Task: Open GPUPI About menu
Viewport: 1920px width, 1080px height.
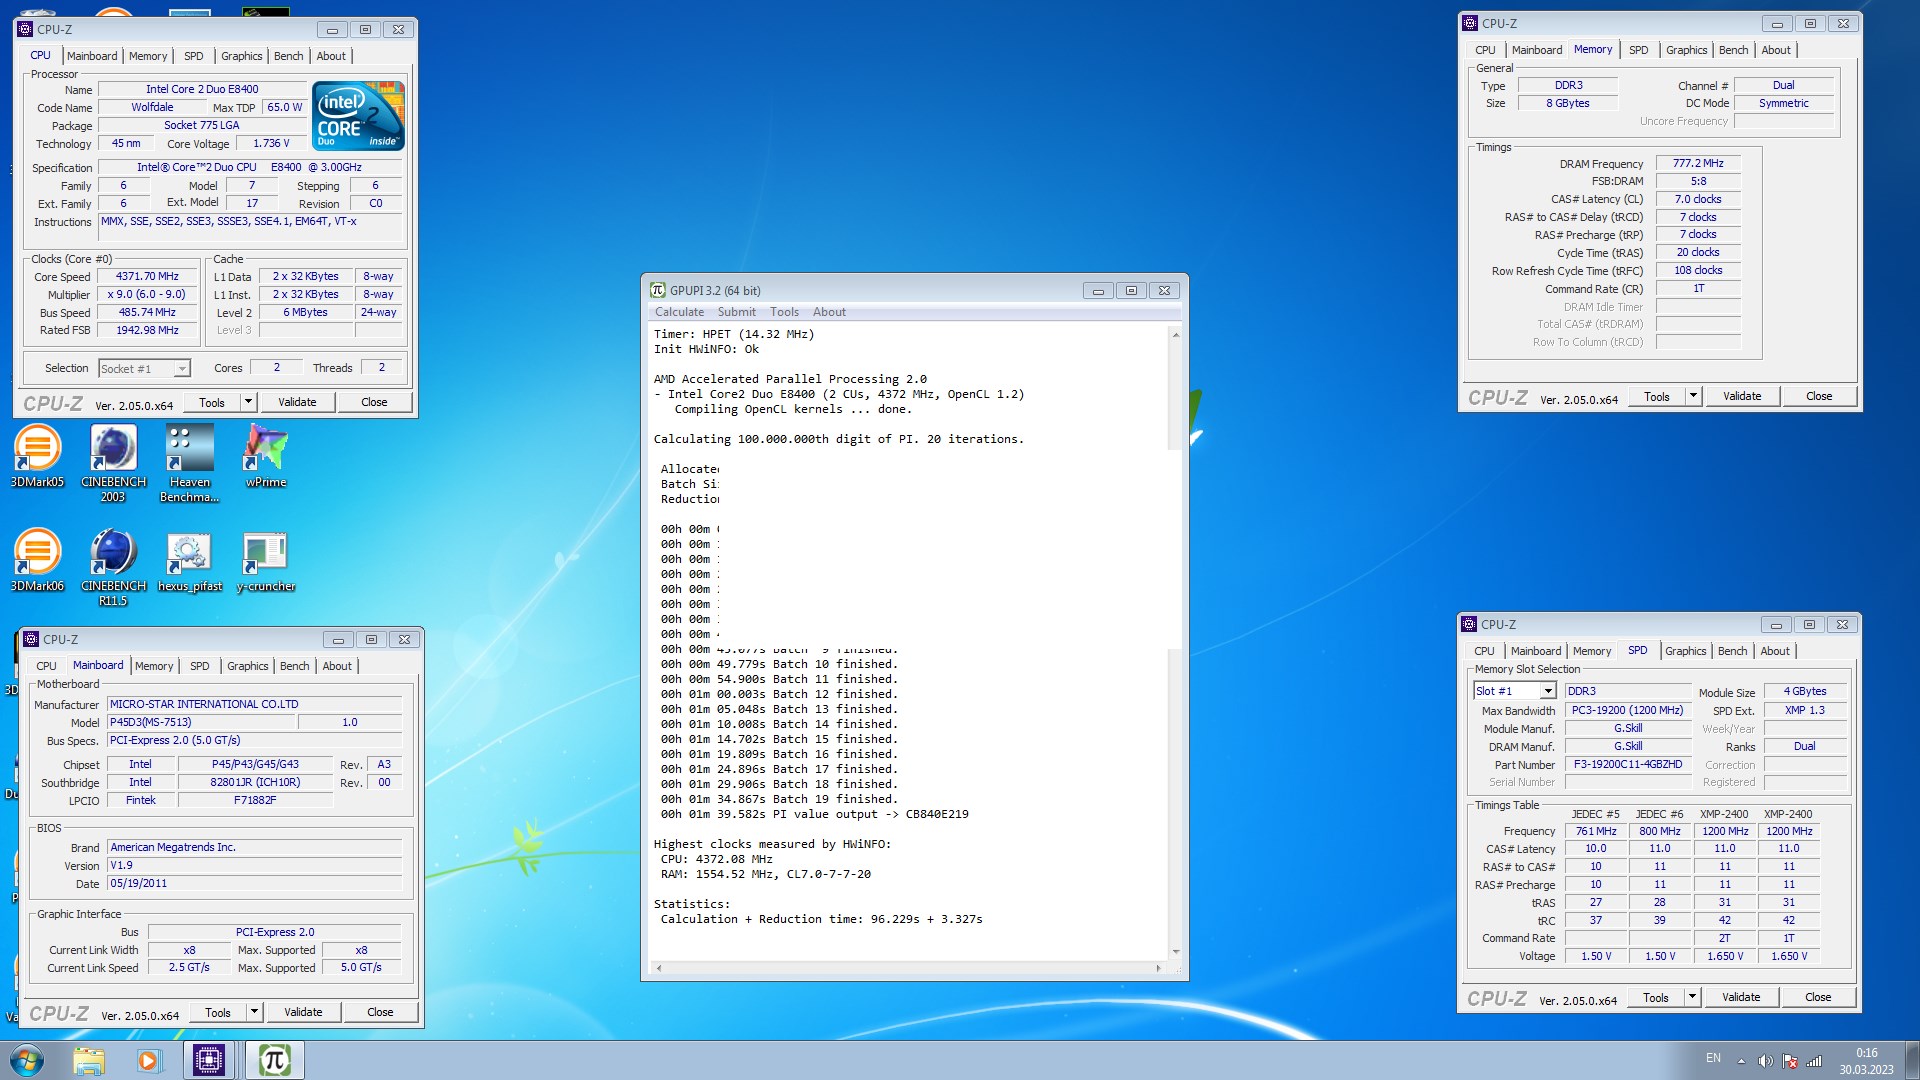Action: [829, 312]
